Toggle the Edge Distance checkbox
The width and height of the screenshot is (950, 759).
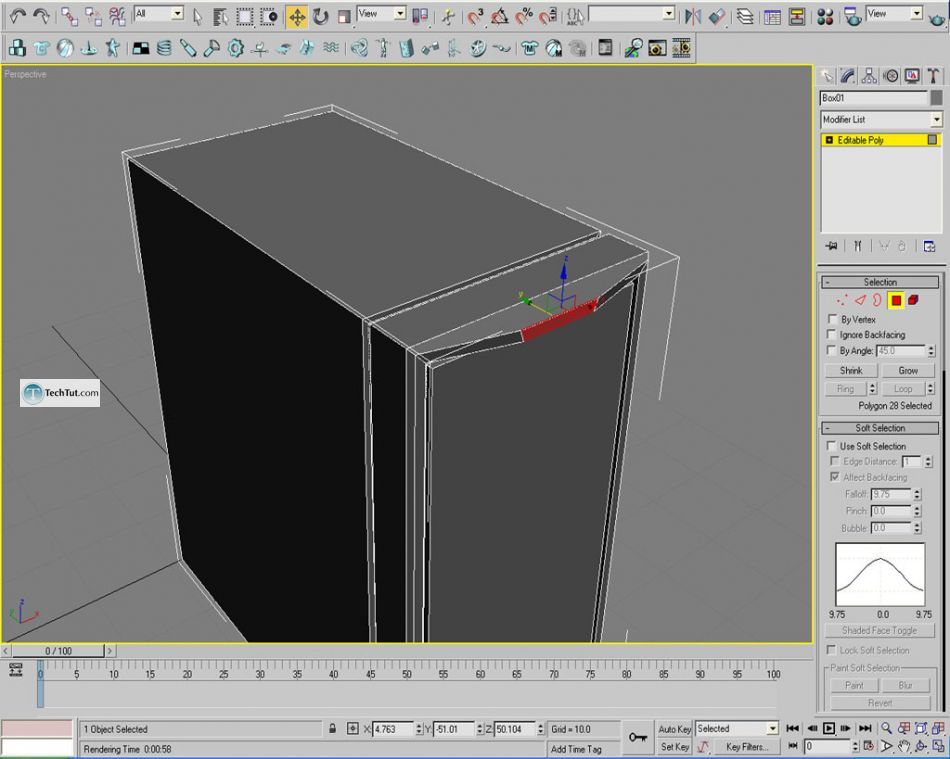click(x=835, y=461)
